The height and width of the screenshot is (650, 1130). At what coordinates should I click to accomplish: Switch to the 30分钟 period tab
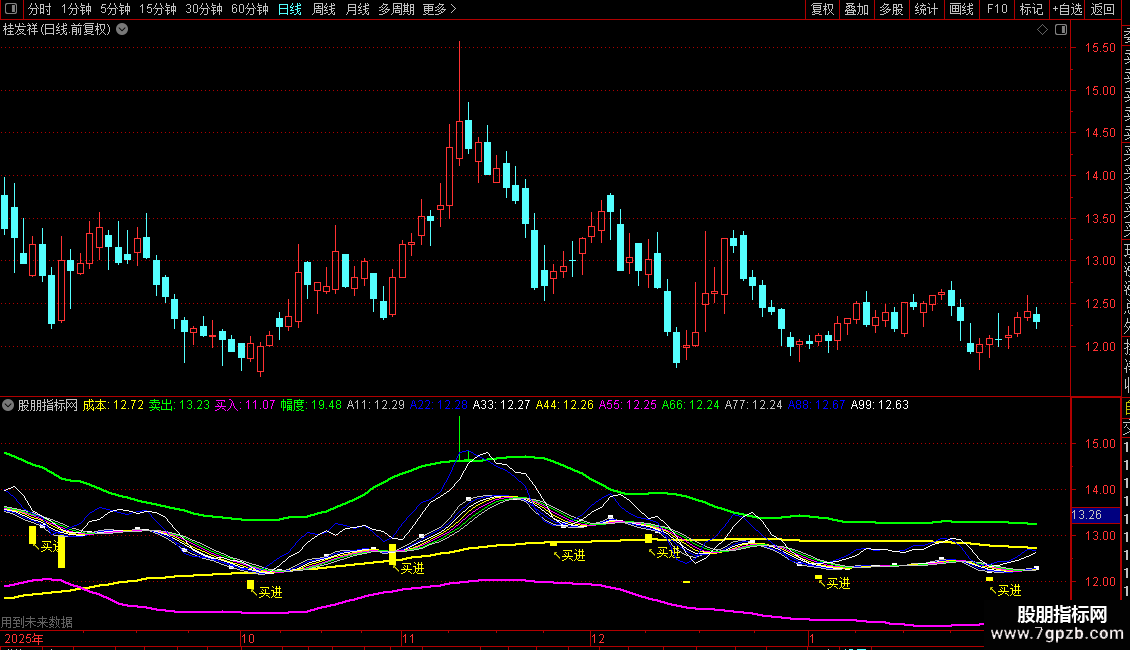(x=204, y=9)
